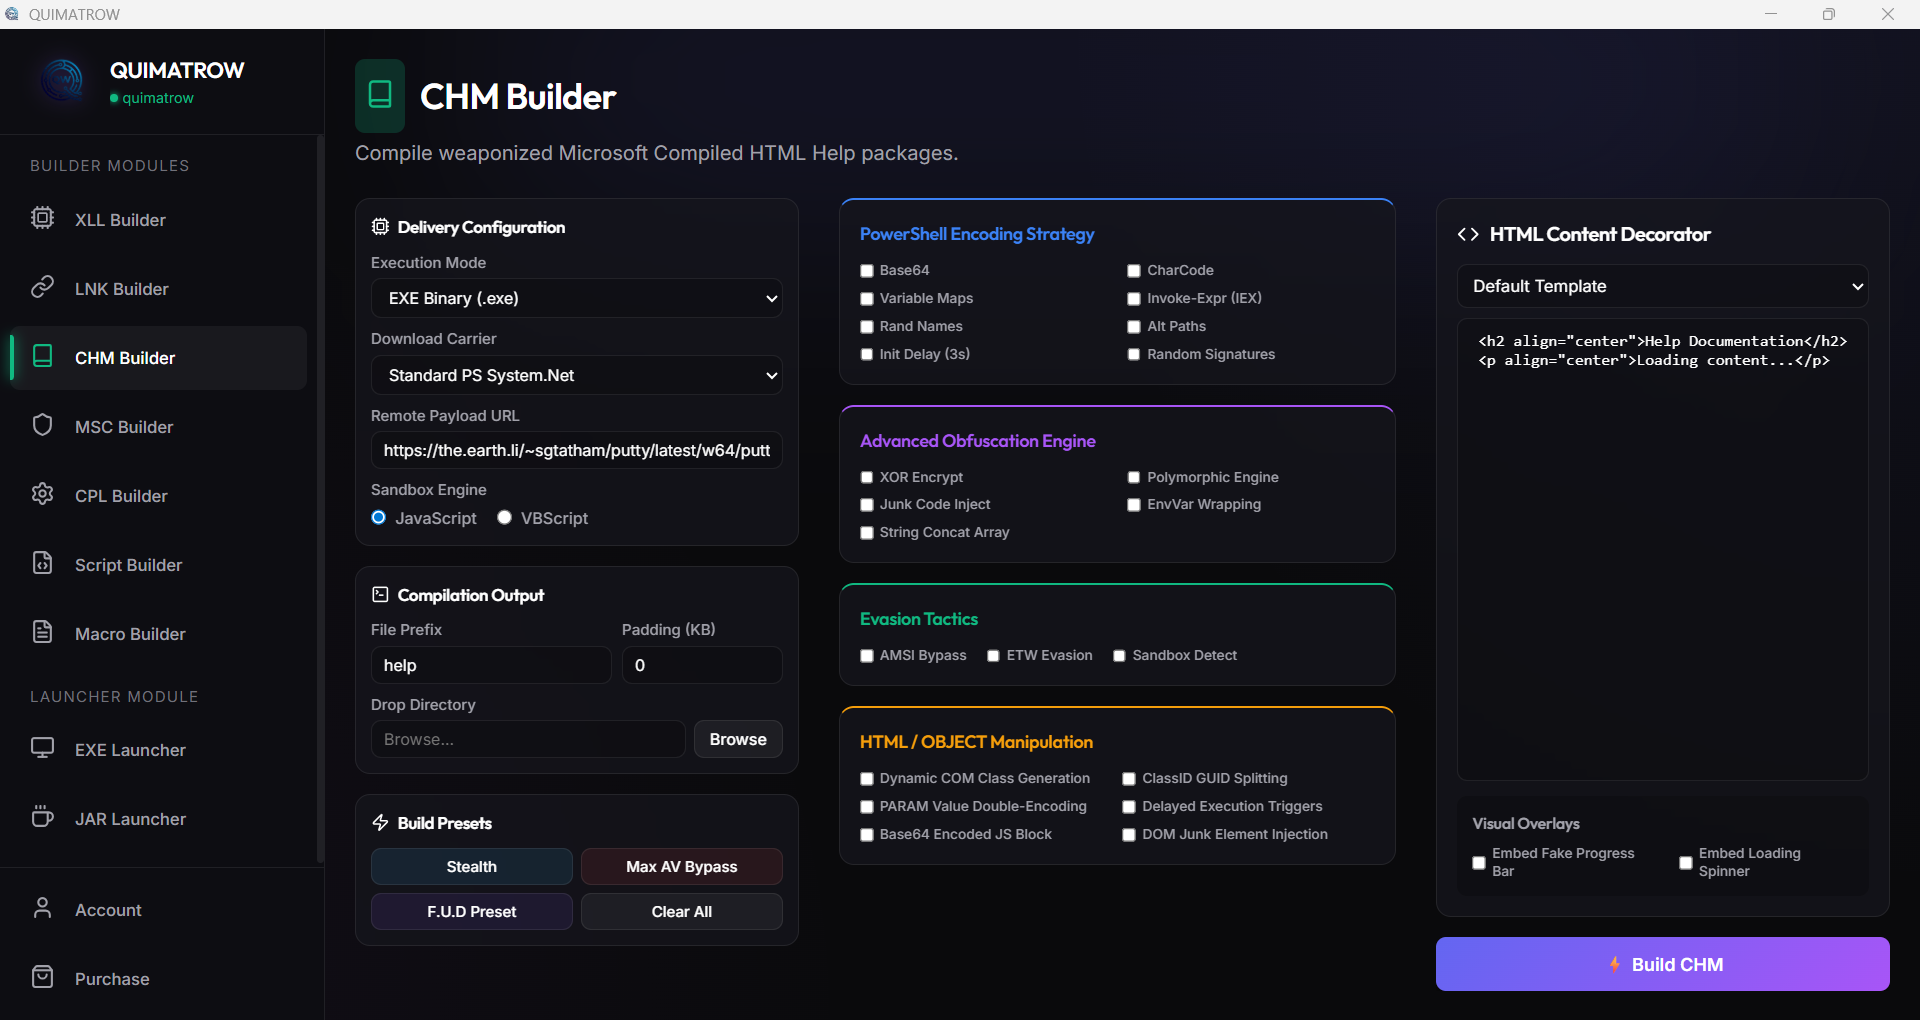Click the Script Builder file icon

pos(42,563)
